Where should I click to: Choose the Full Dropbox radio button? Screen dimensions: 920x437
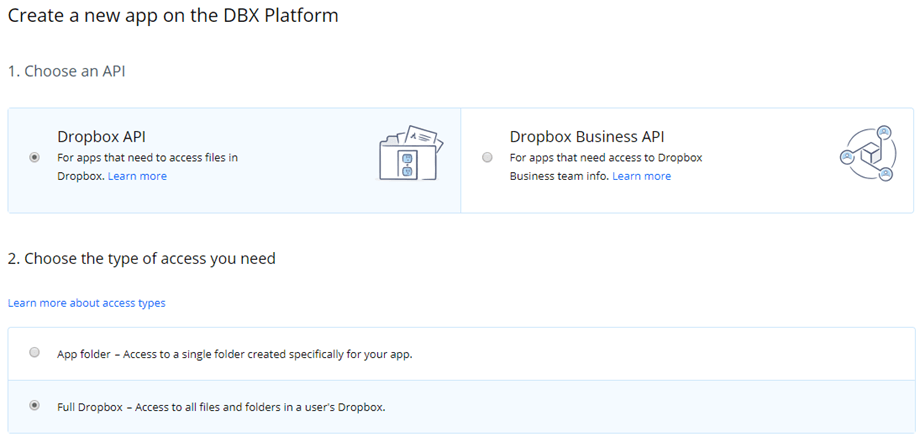point(35,406)
